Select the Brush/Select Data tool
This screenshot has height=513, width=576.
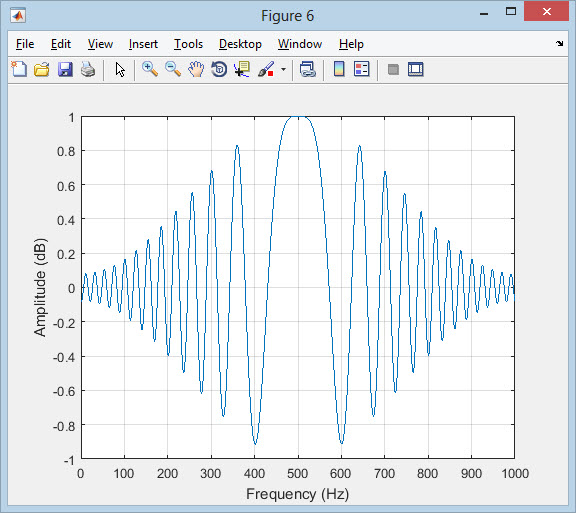(x=266, y=69)
